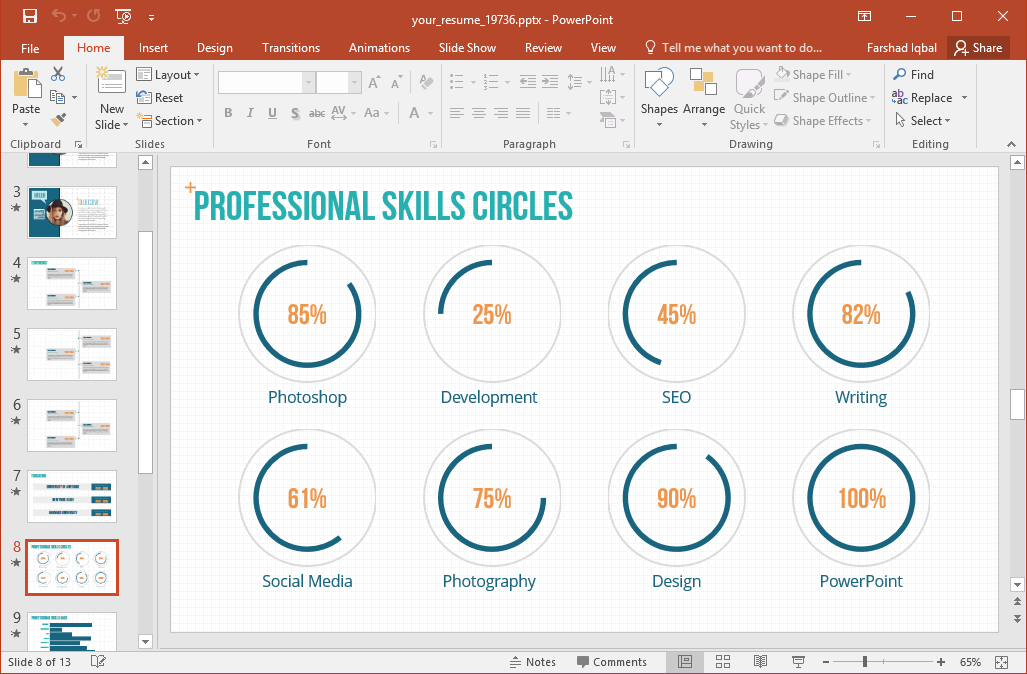
Task: Toggle Center paragraph alignment
Action: pyautogui.click(x=479, y=113)
